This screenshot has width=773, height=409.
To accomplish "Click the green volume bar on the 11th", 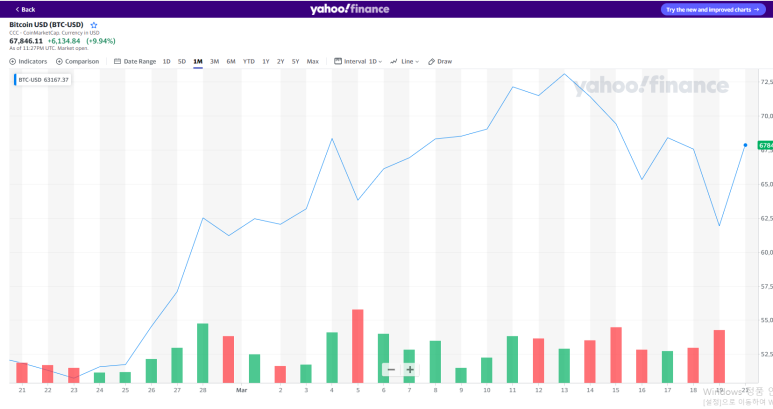I will coord(513,359).
